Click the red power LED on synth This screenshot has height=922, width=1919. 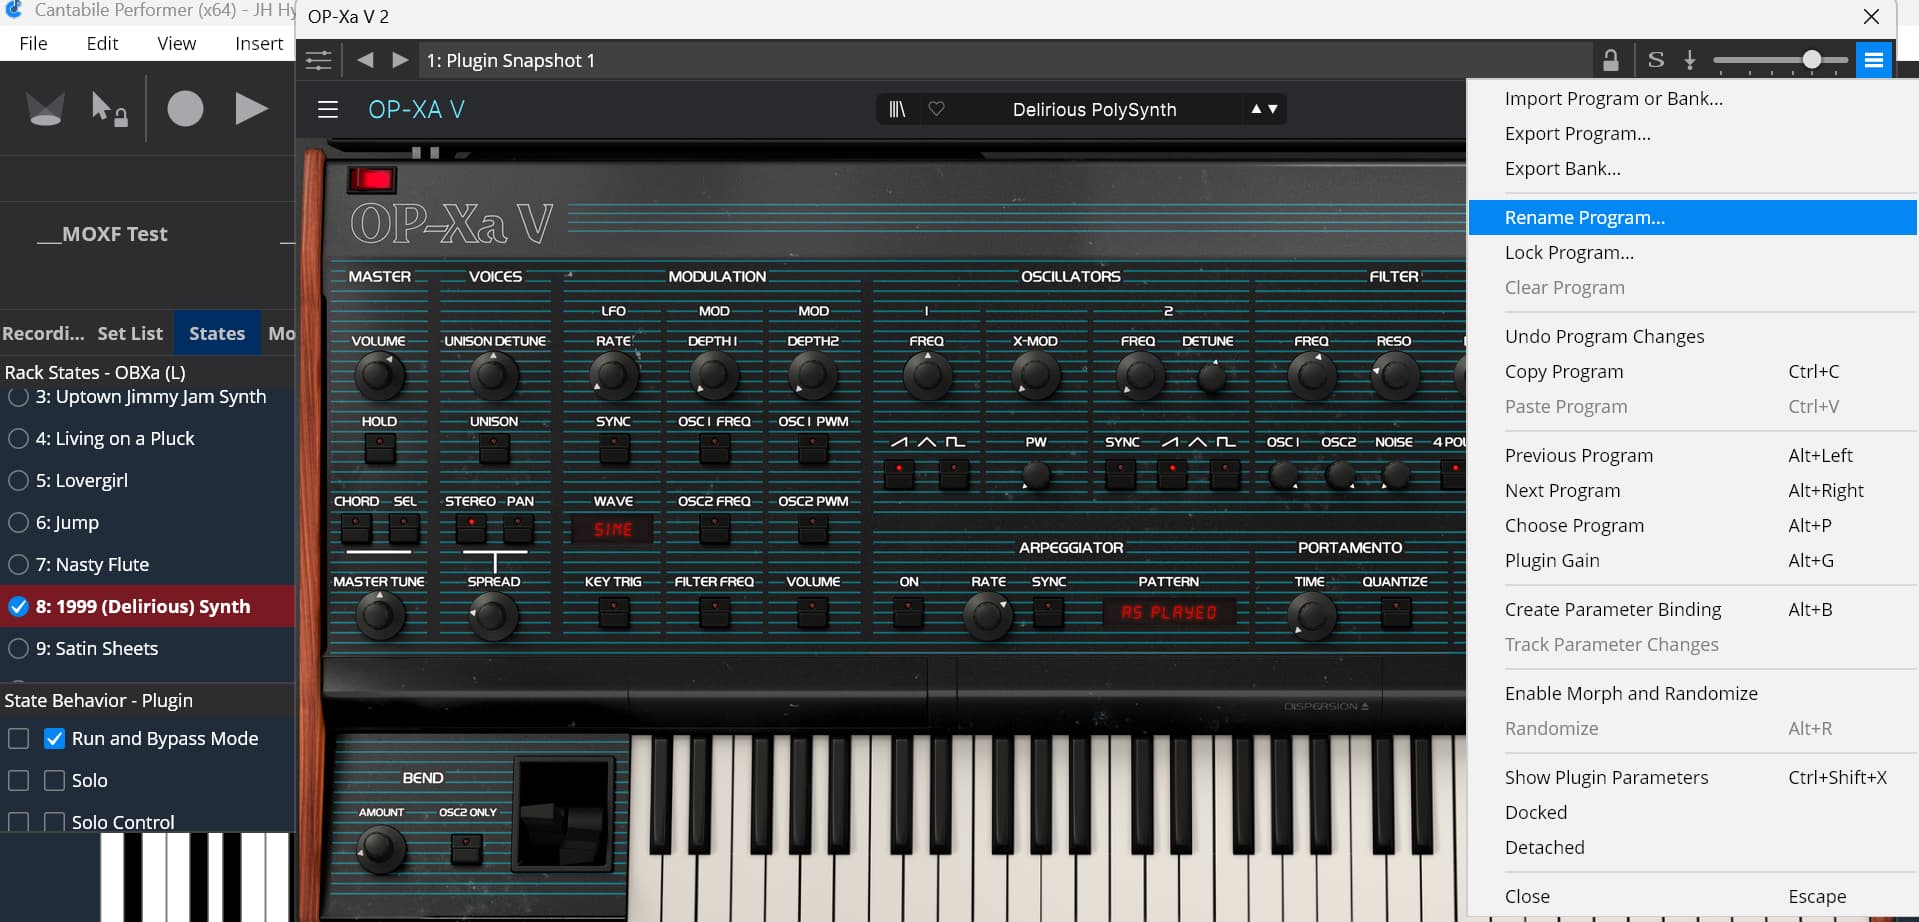[372, 179]
